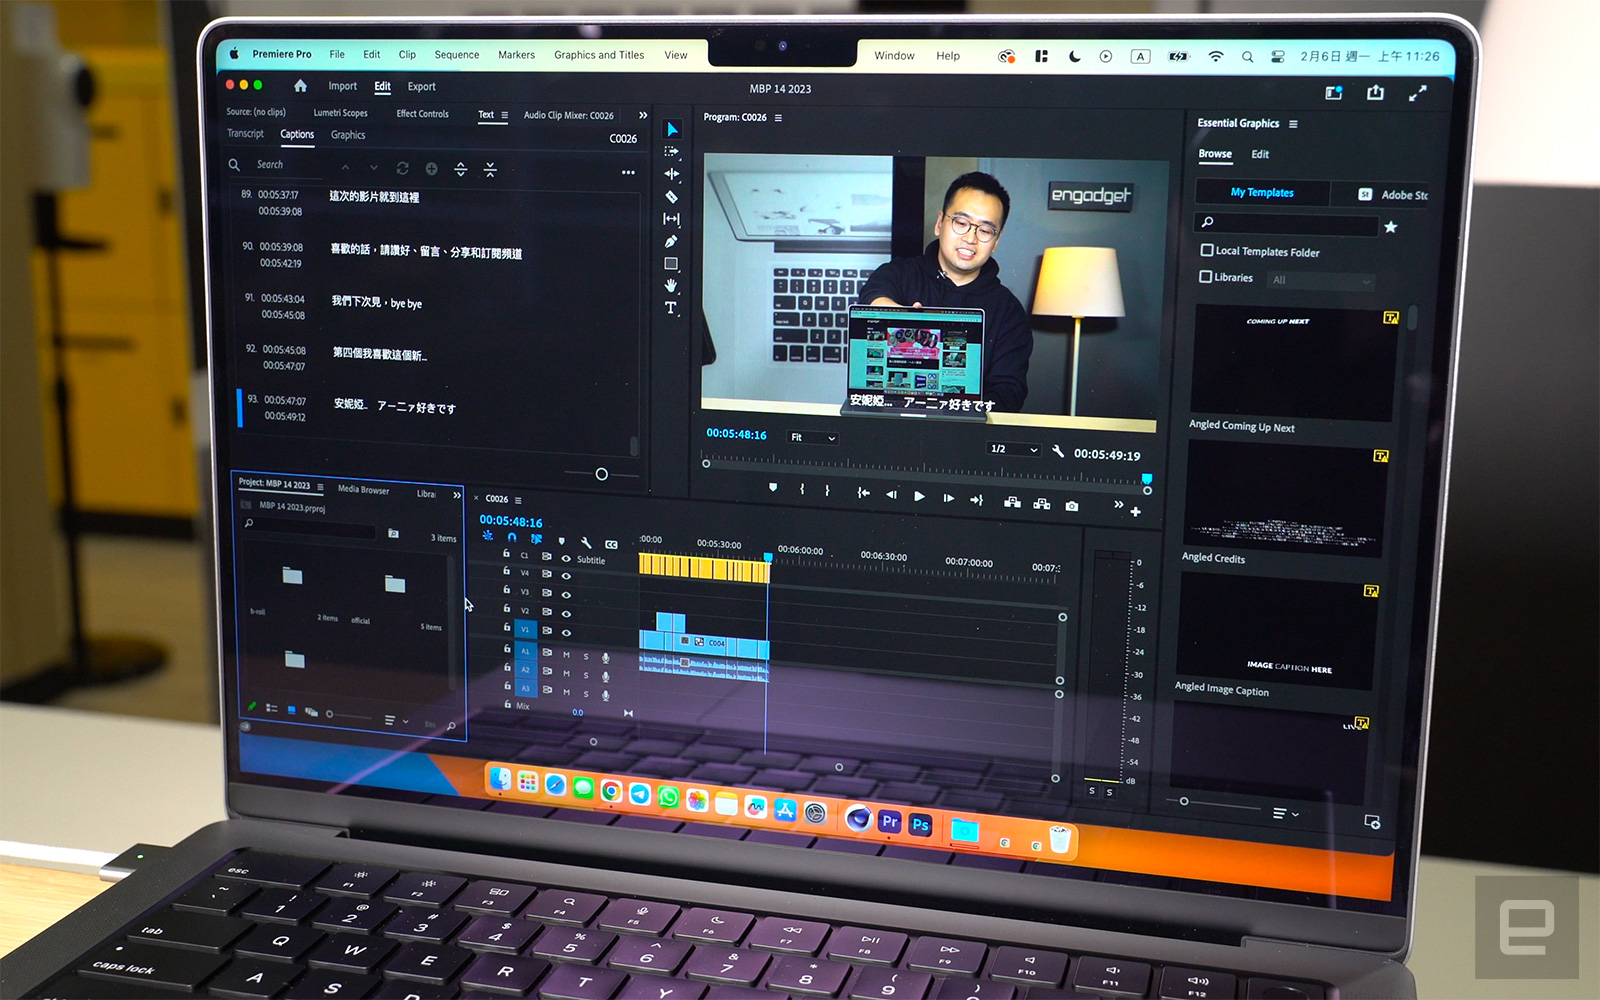Open the Graphics and Titles menu
This screenshot has width=1600, height=1000.
click(599, 55)
